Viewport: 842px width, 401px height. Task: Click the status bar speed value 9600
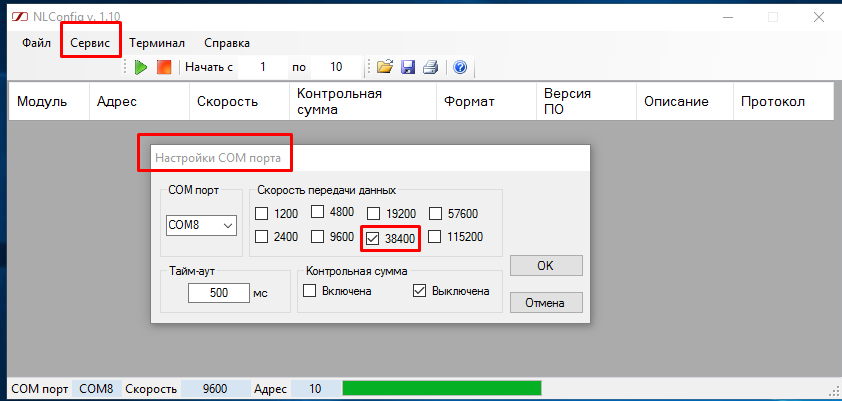pyautogui.click(x=215, y=389)
